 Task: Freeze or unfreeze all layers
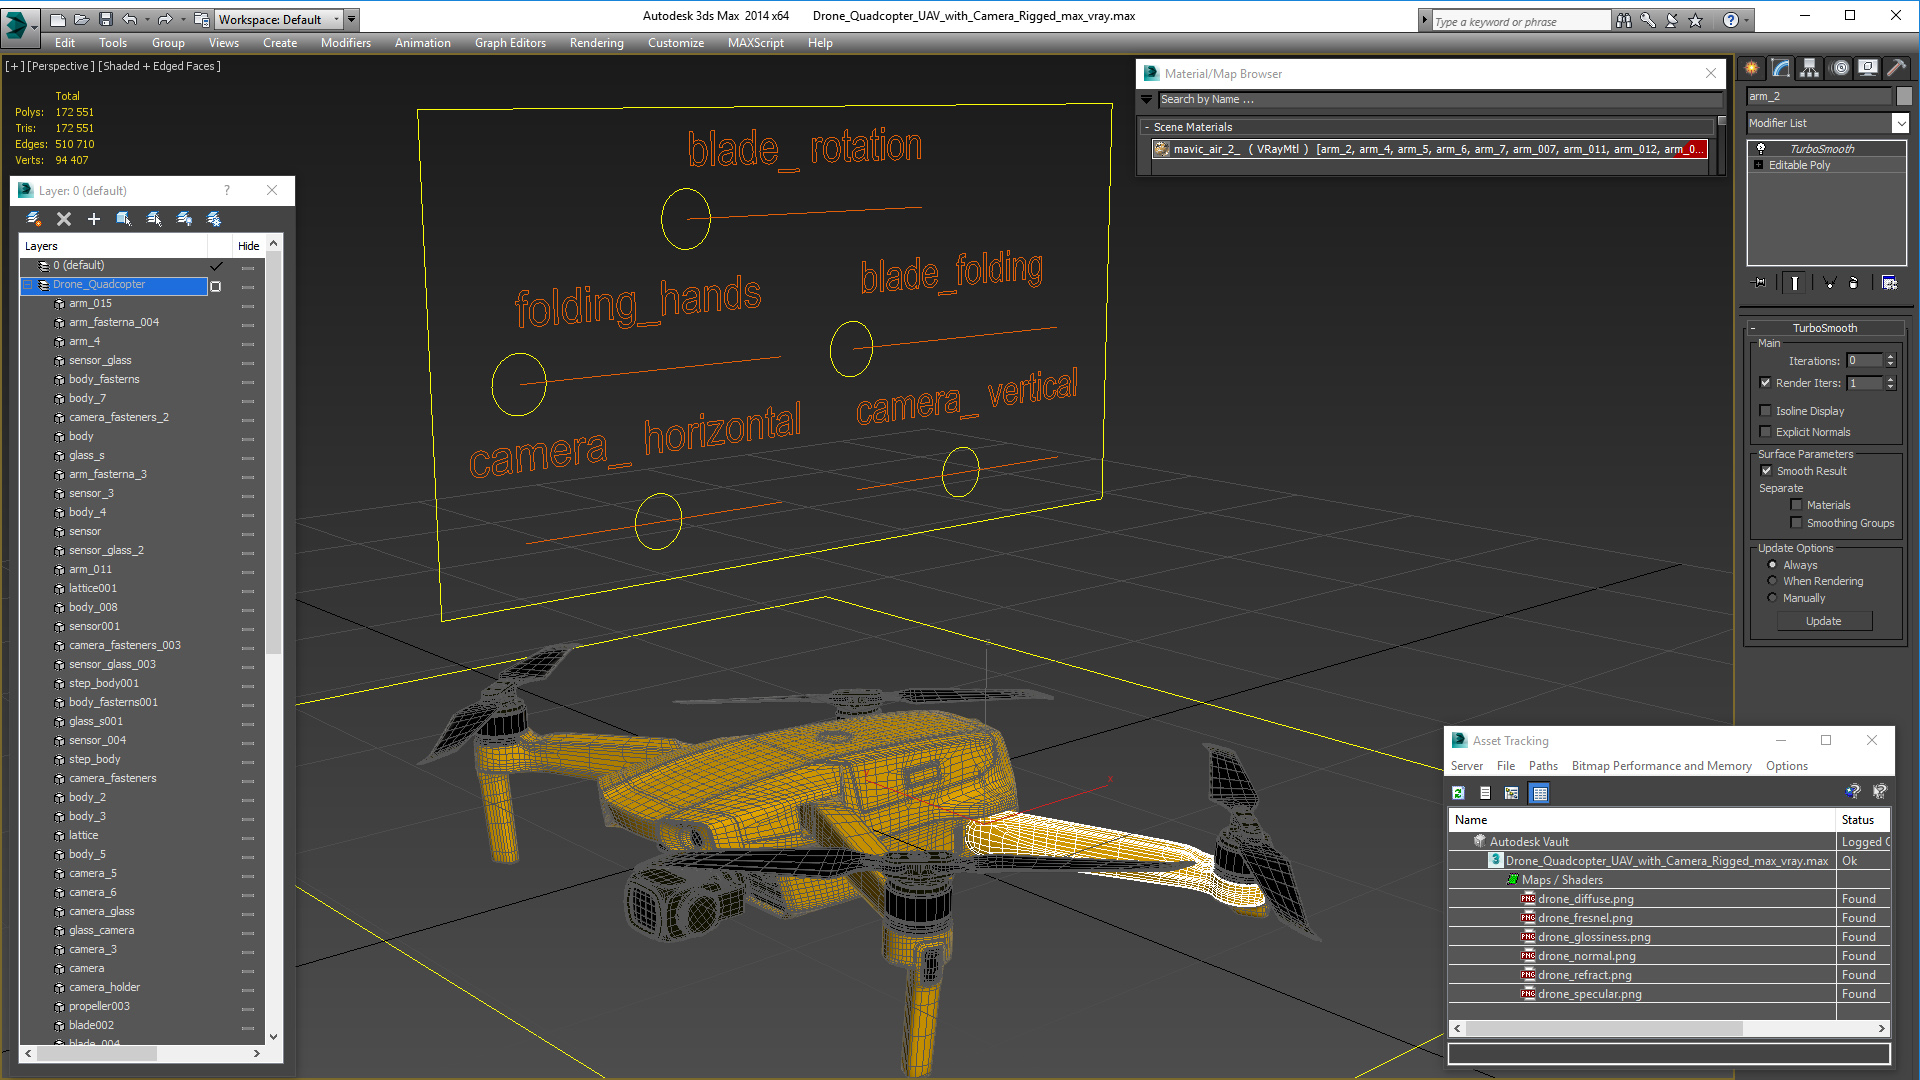(x=214, y=219)
